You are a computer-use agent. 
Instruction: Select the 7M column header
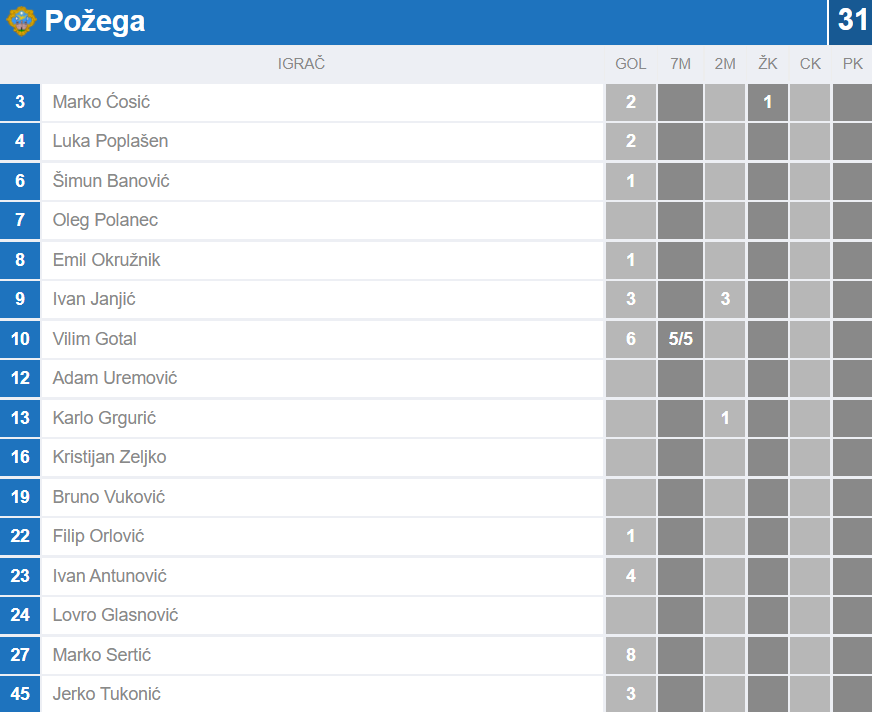680,64
